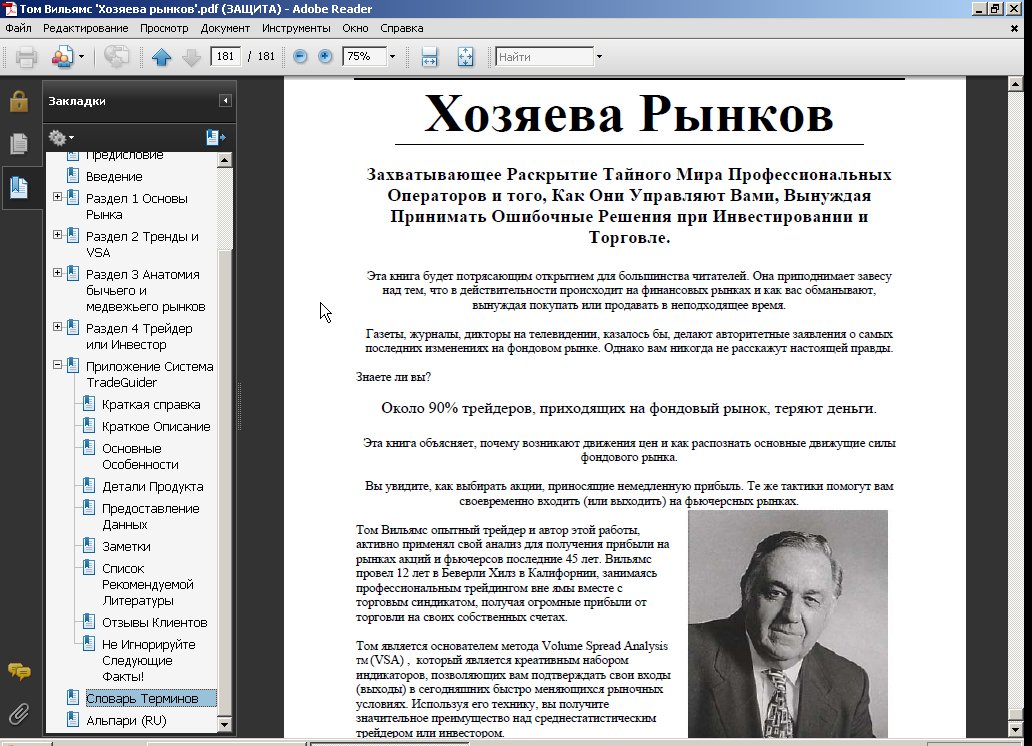Open the Окно menu
This screenshot has height=746, width=1032.
355,28
